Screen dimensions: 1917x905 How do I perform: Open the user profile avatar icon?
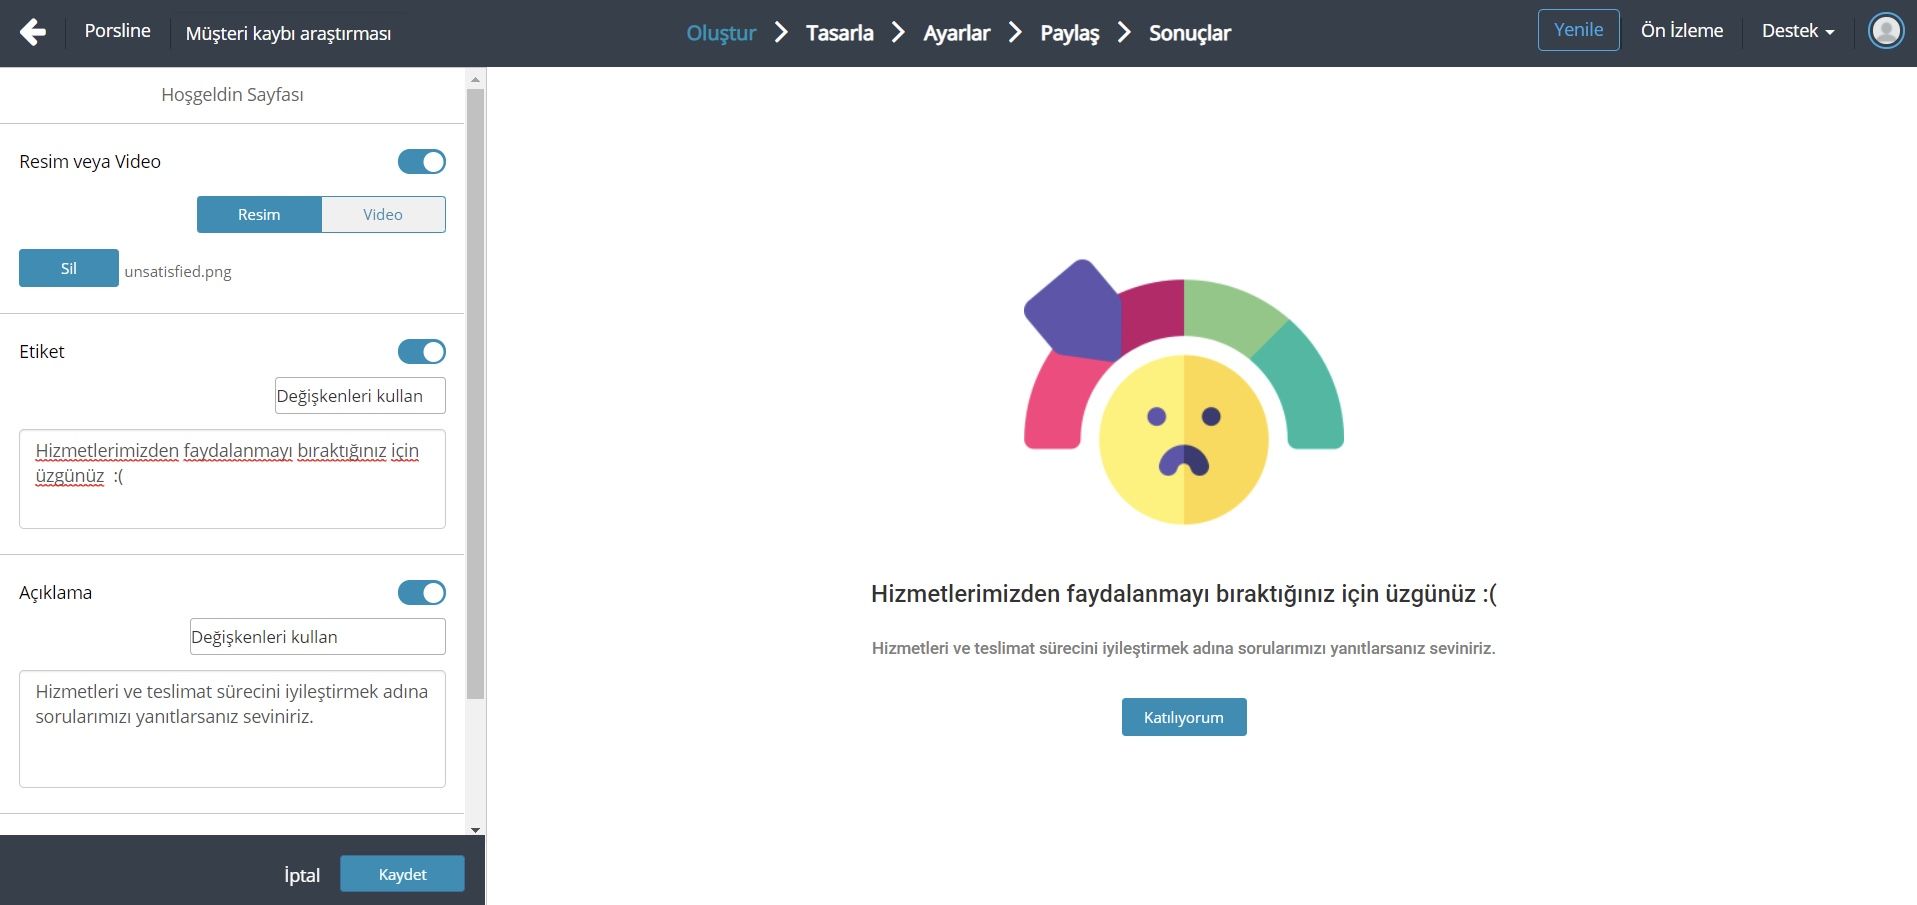1886,31
